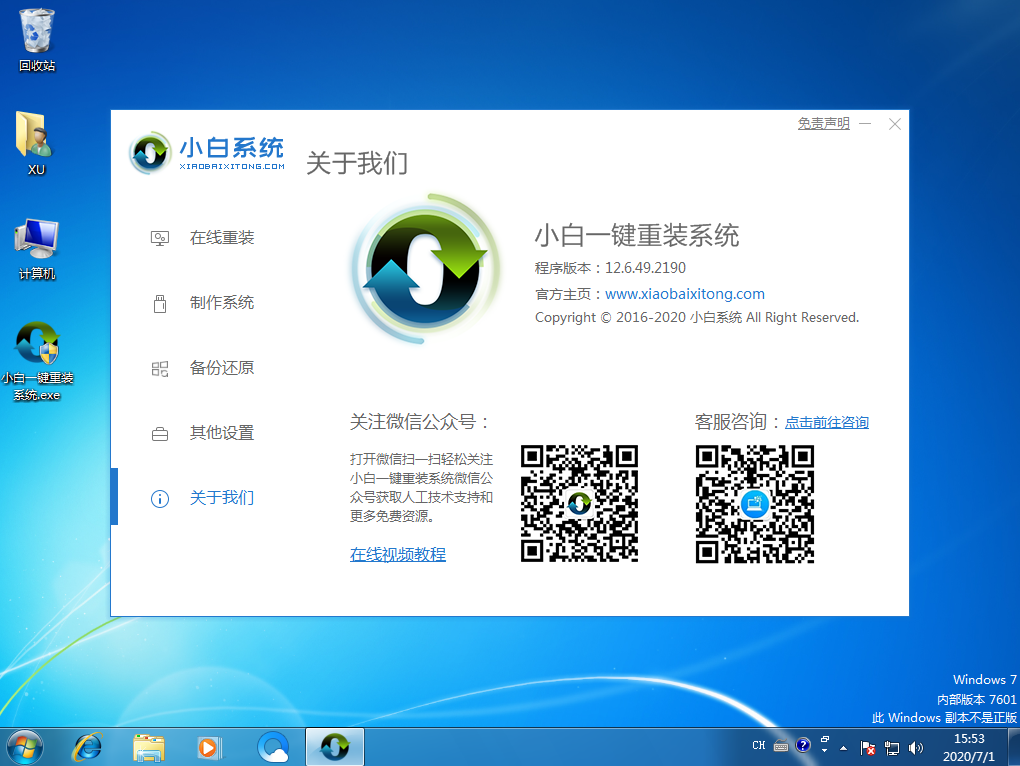Open the 免责声明 disclaimer link
Screen dimensions: 1020x766
(823, 124)
